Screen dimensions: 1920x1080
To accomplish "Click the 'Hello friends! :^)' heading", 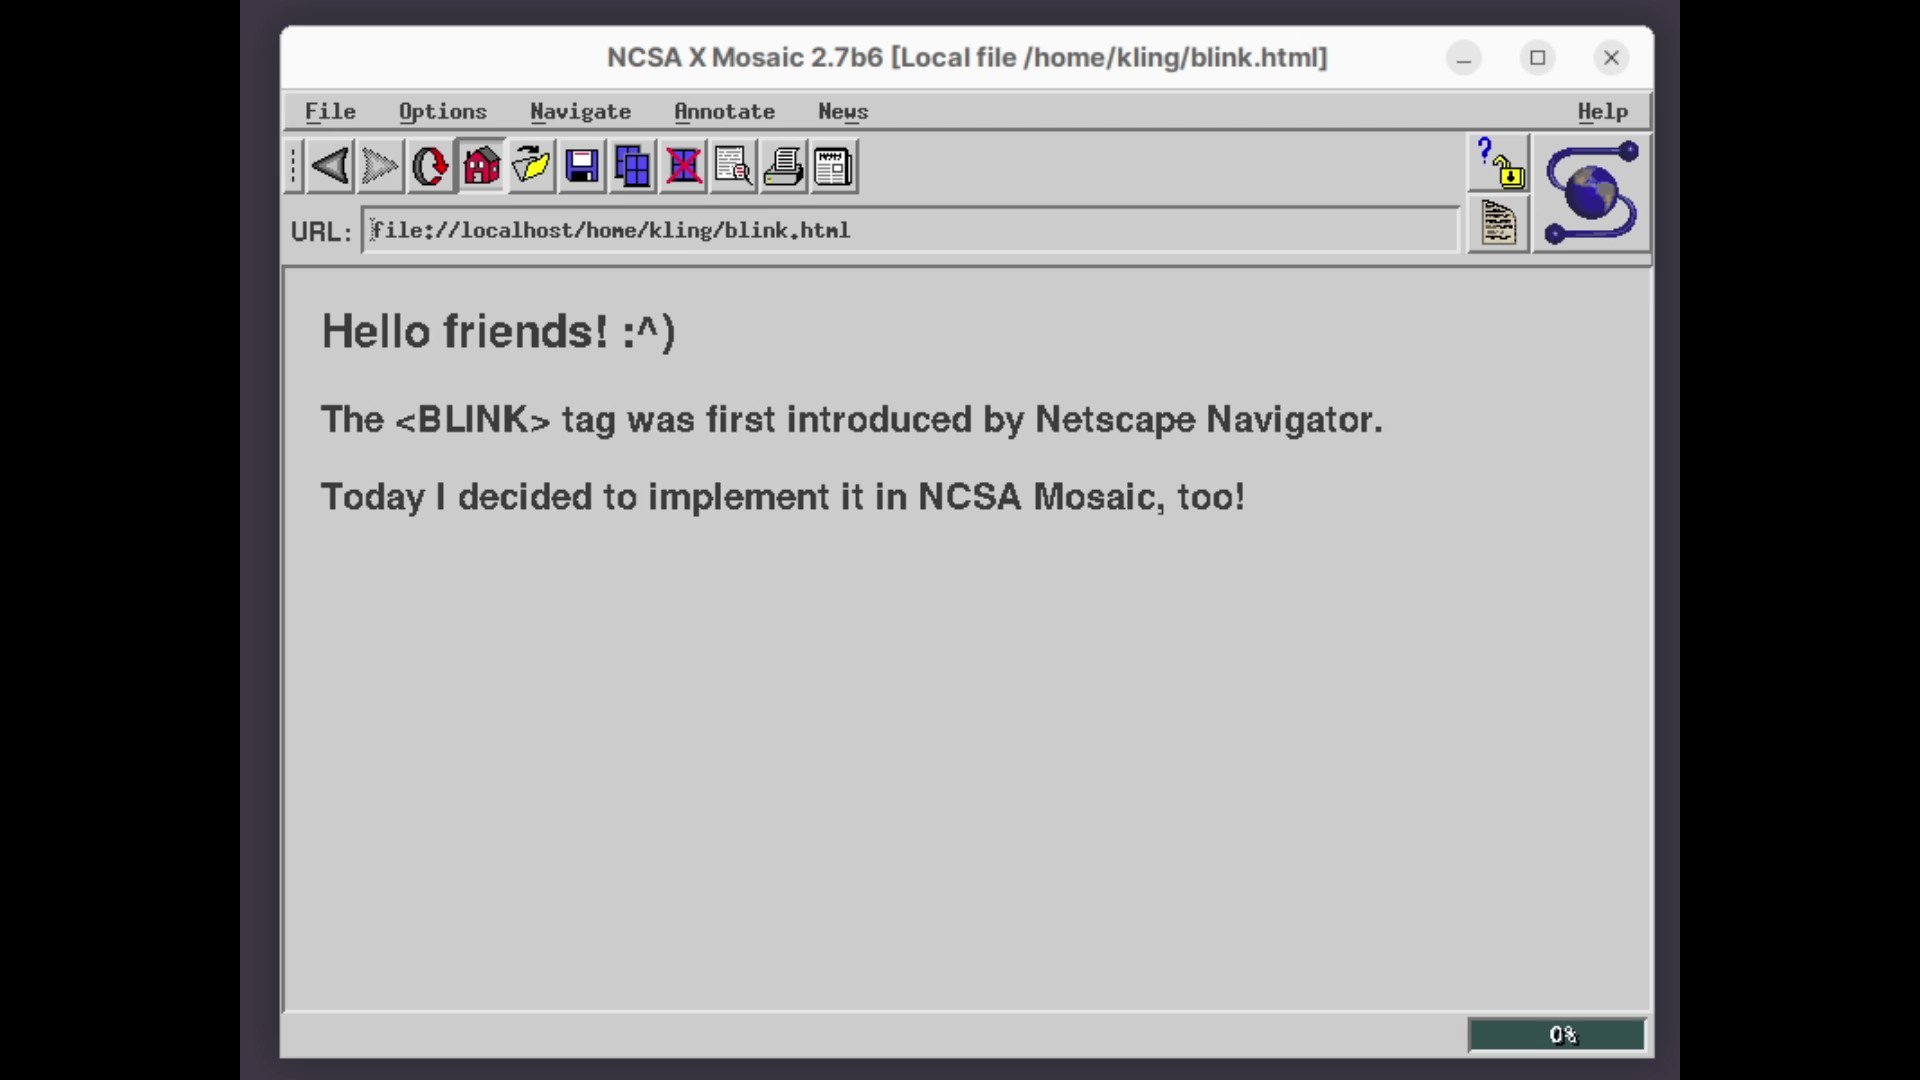I will pyautogui.click(x=498, y=331).
